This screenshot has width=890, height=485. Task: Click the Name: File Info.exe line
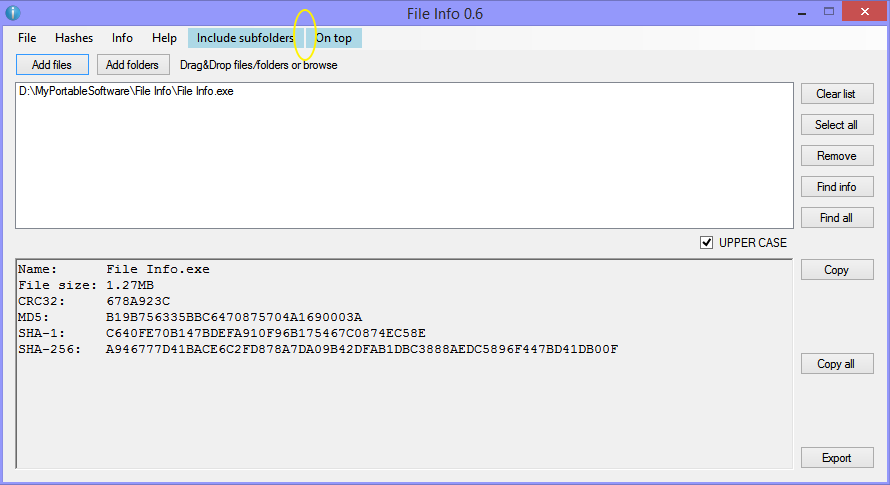pyautogui.click(x=114, y=270)
